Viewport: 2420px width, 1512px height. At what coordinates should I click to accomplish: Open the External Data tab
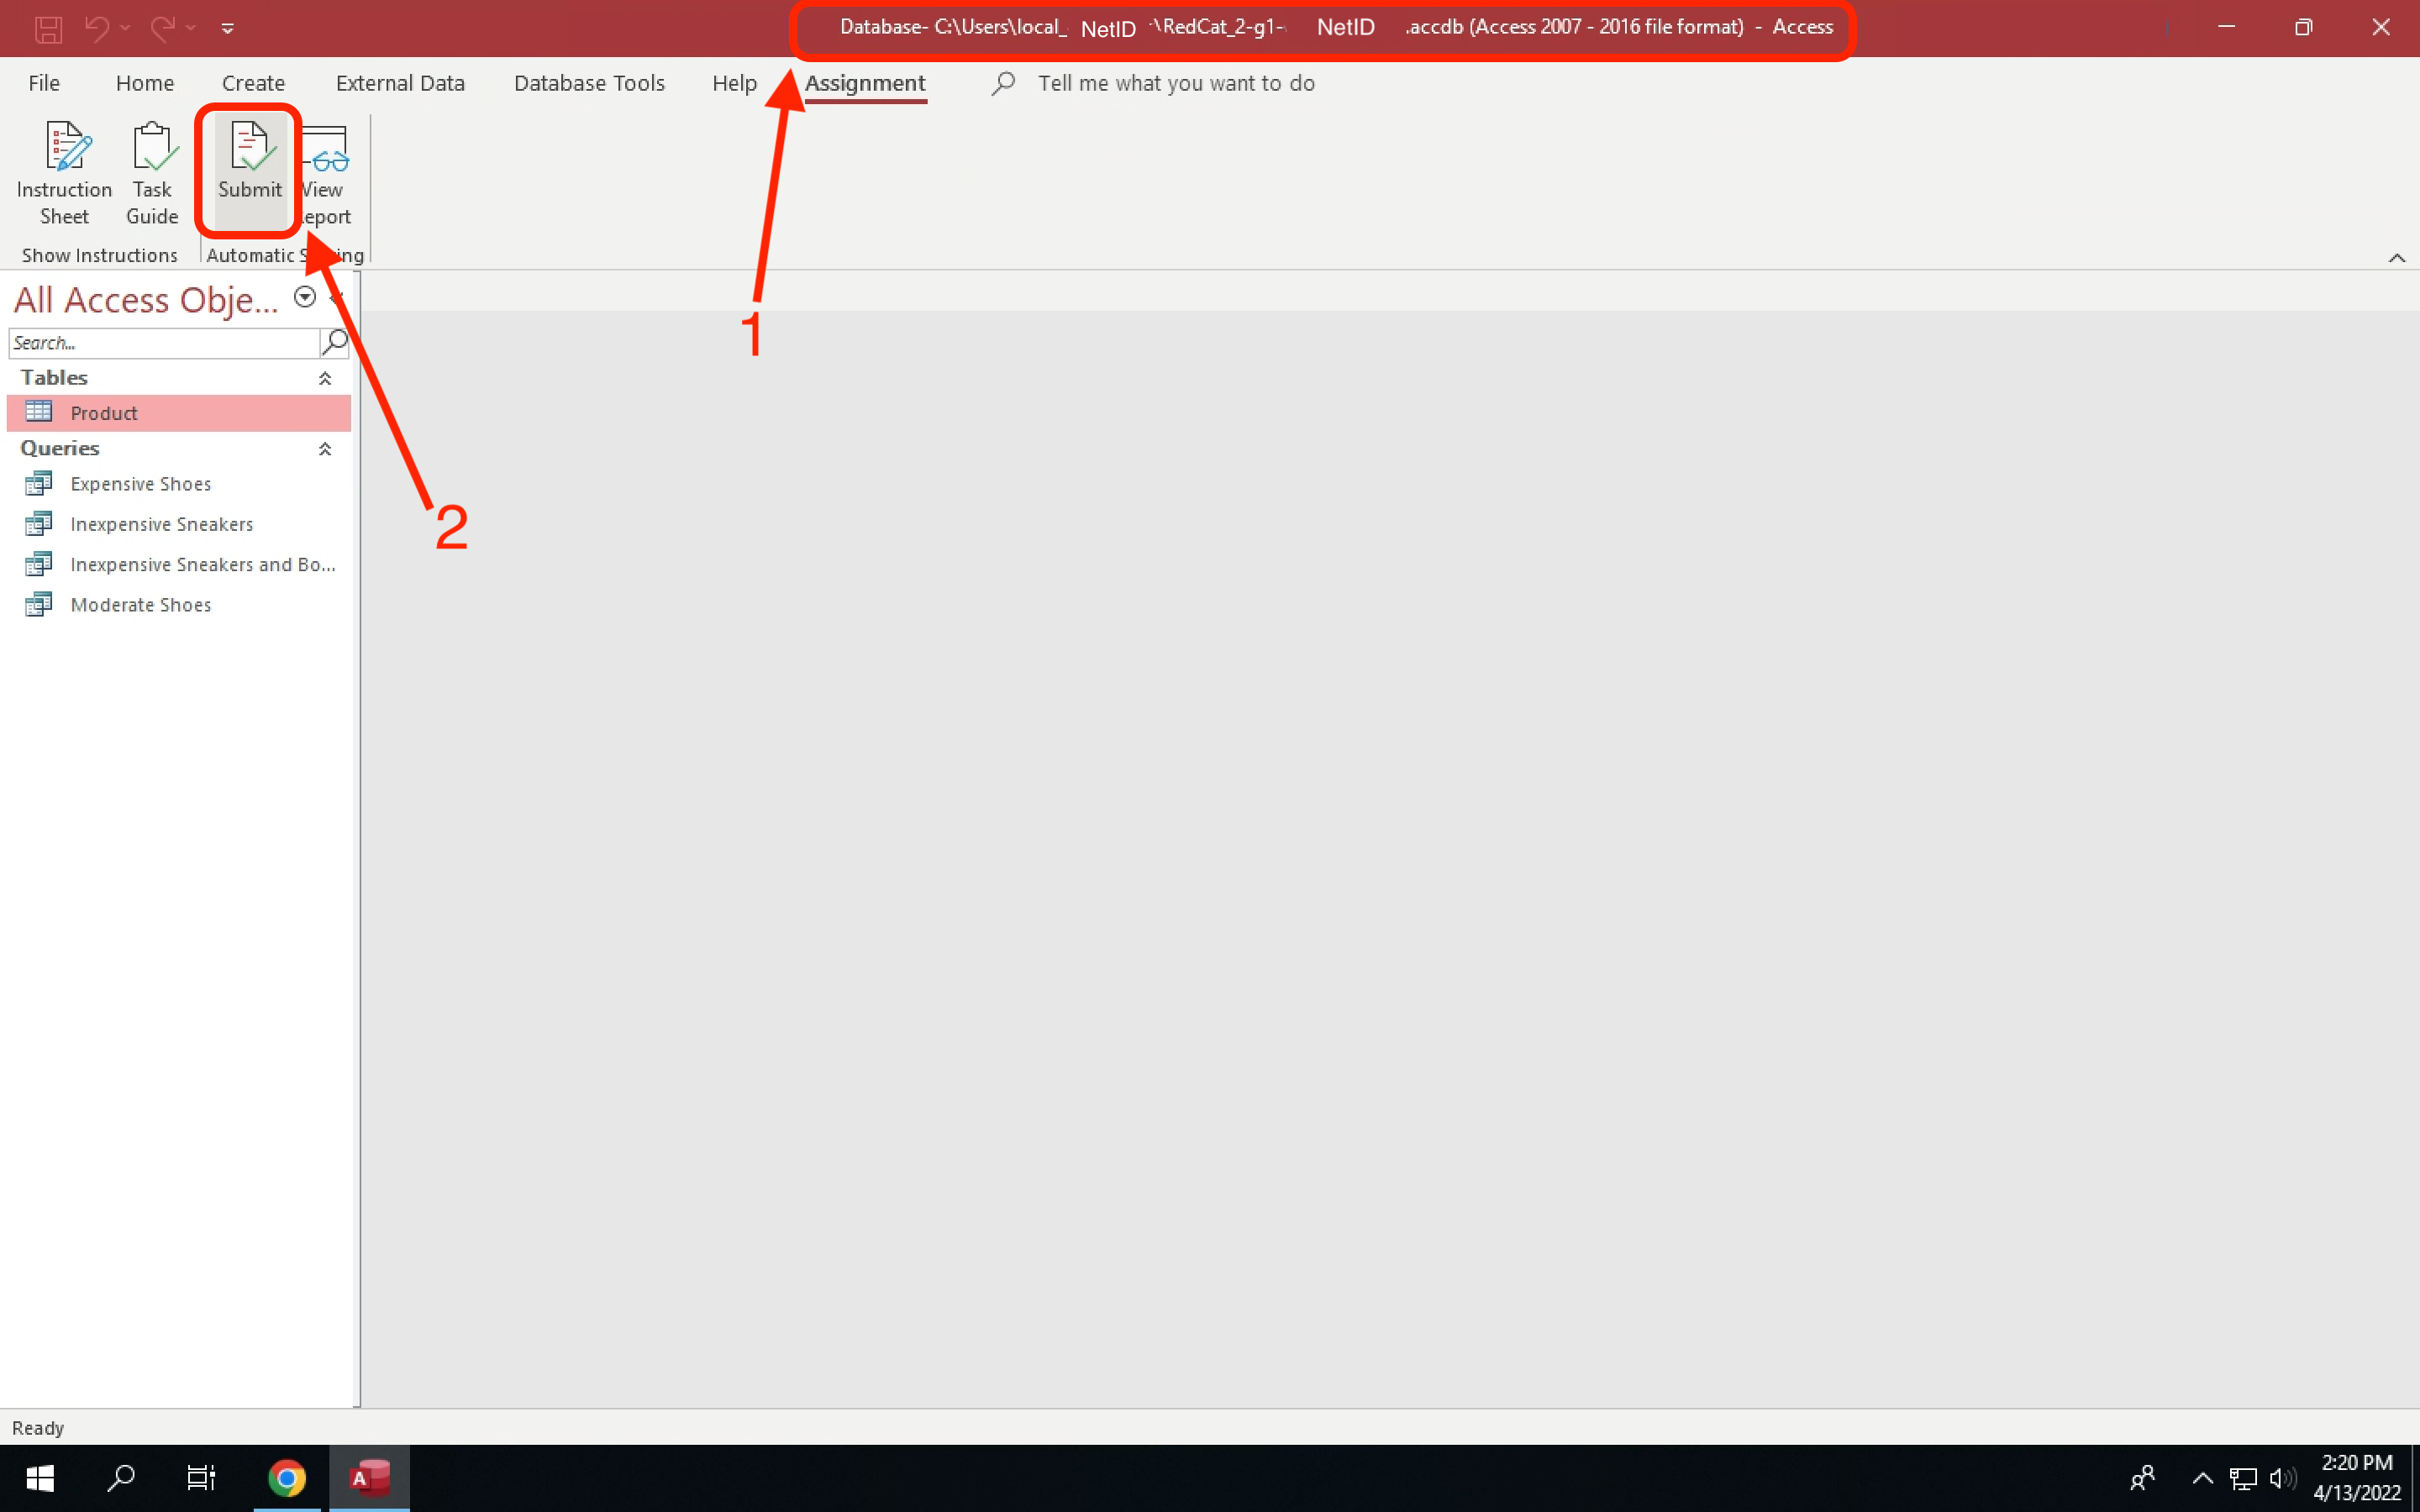[400, 83]
